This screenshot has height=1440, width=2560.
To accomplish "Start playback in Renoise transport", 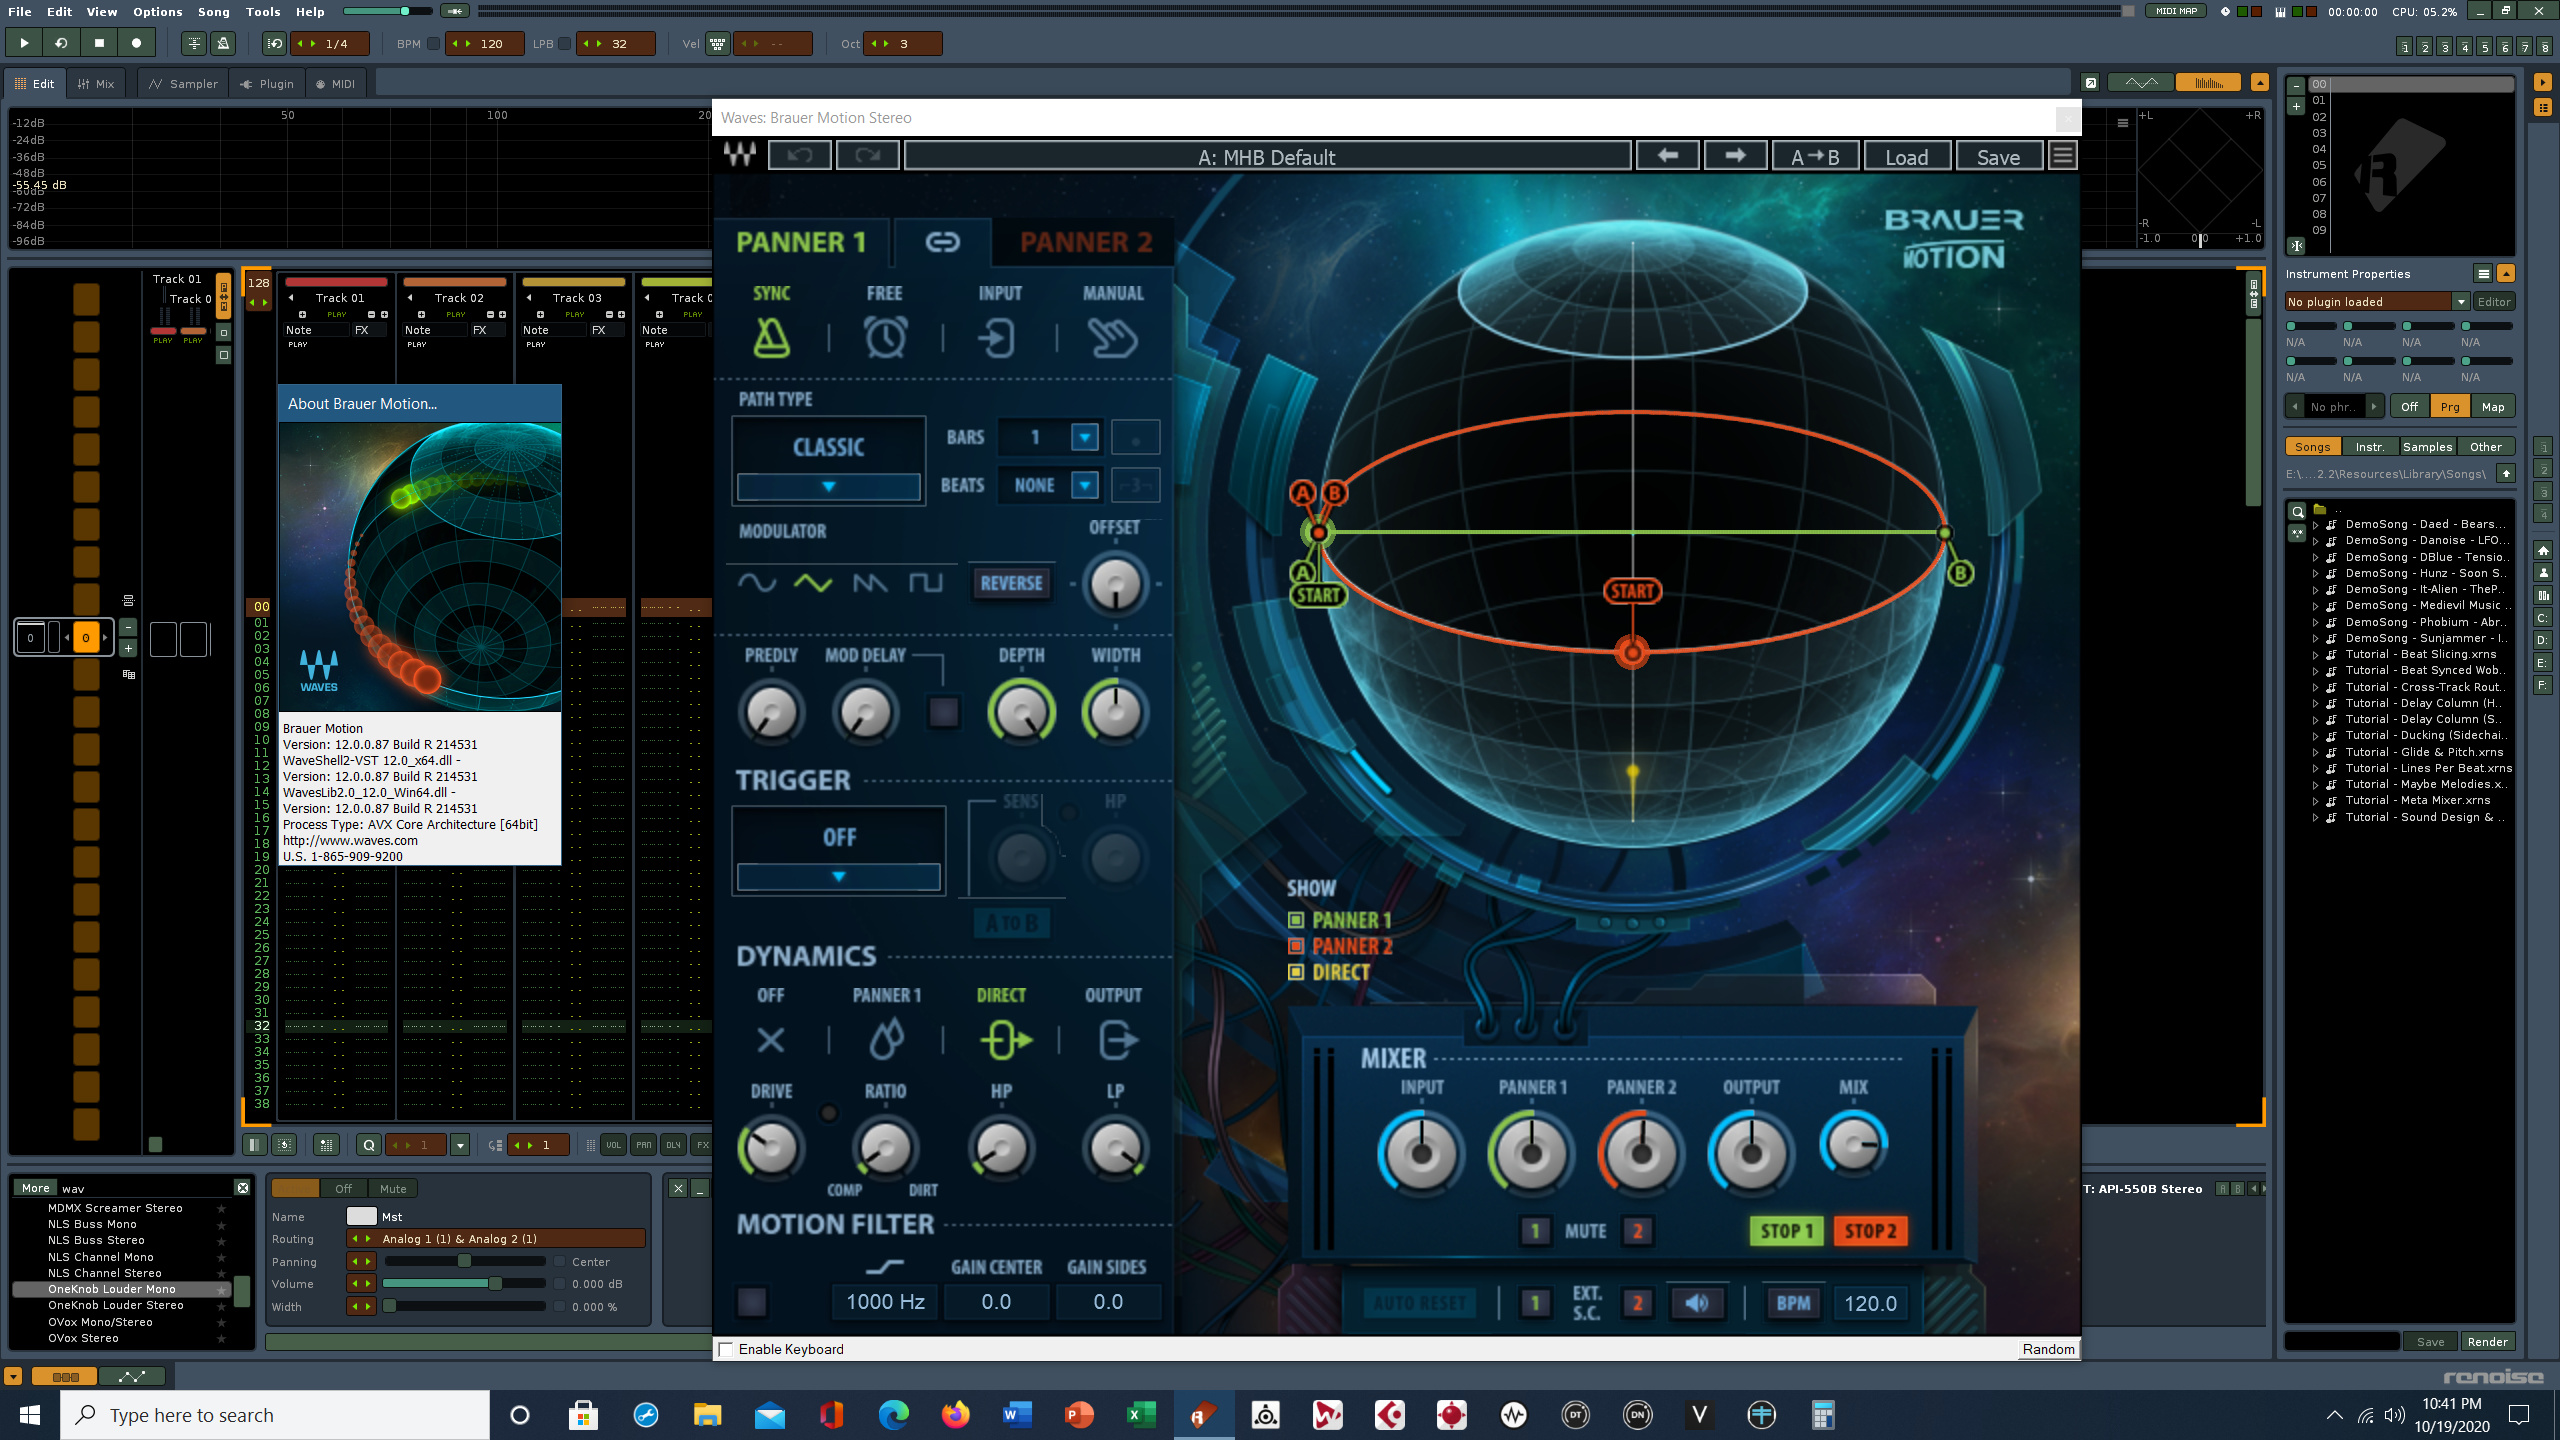I will [24, 43].
